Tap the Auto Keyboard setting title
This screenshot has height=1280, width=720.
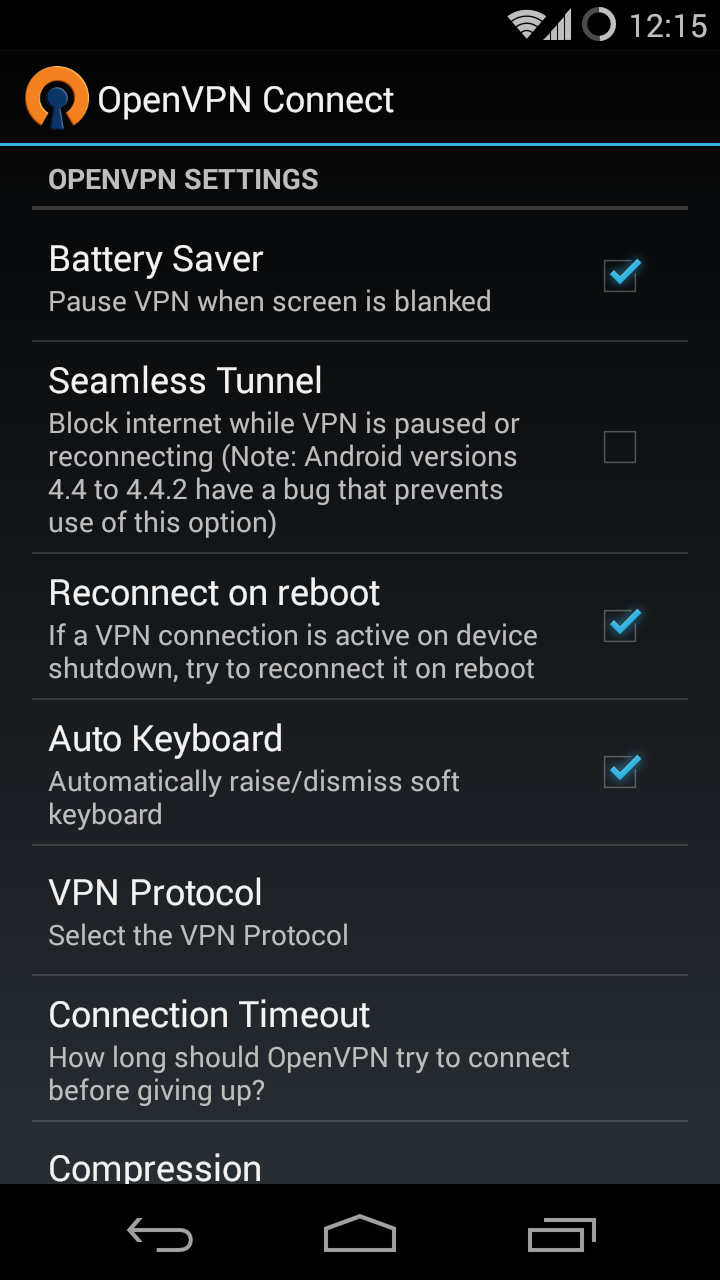pos(166,739)
